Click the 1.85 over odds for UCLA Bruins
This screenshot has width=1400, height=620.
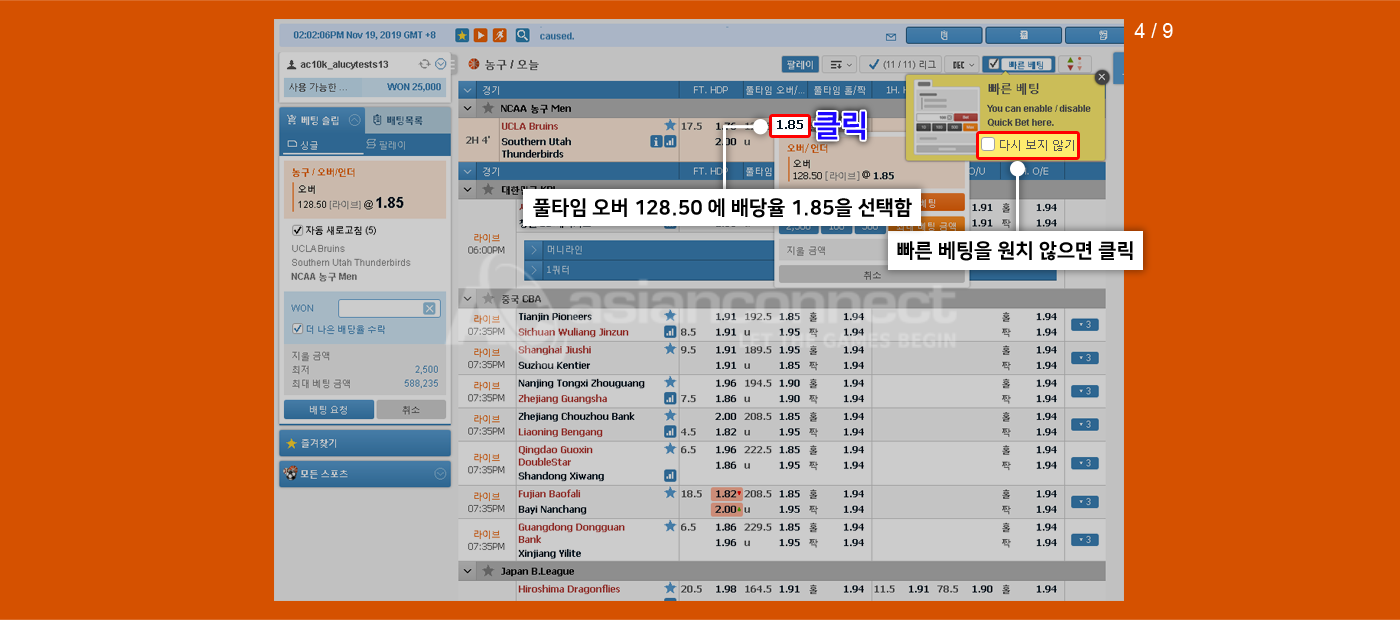pos(789,126)
